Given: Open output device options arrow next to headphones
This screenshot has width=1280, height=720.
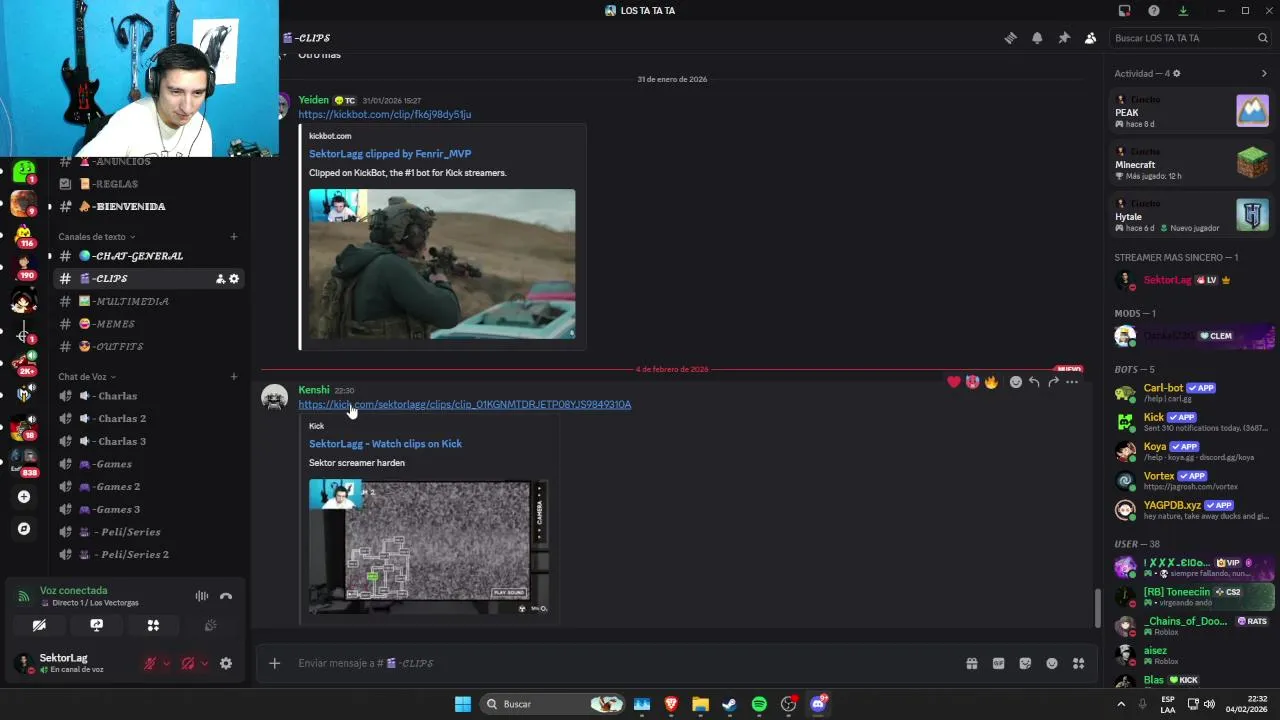Looking at the screenshot, I should [x=204, y=663].
